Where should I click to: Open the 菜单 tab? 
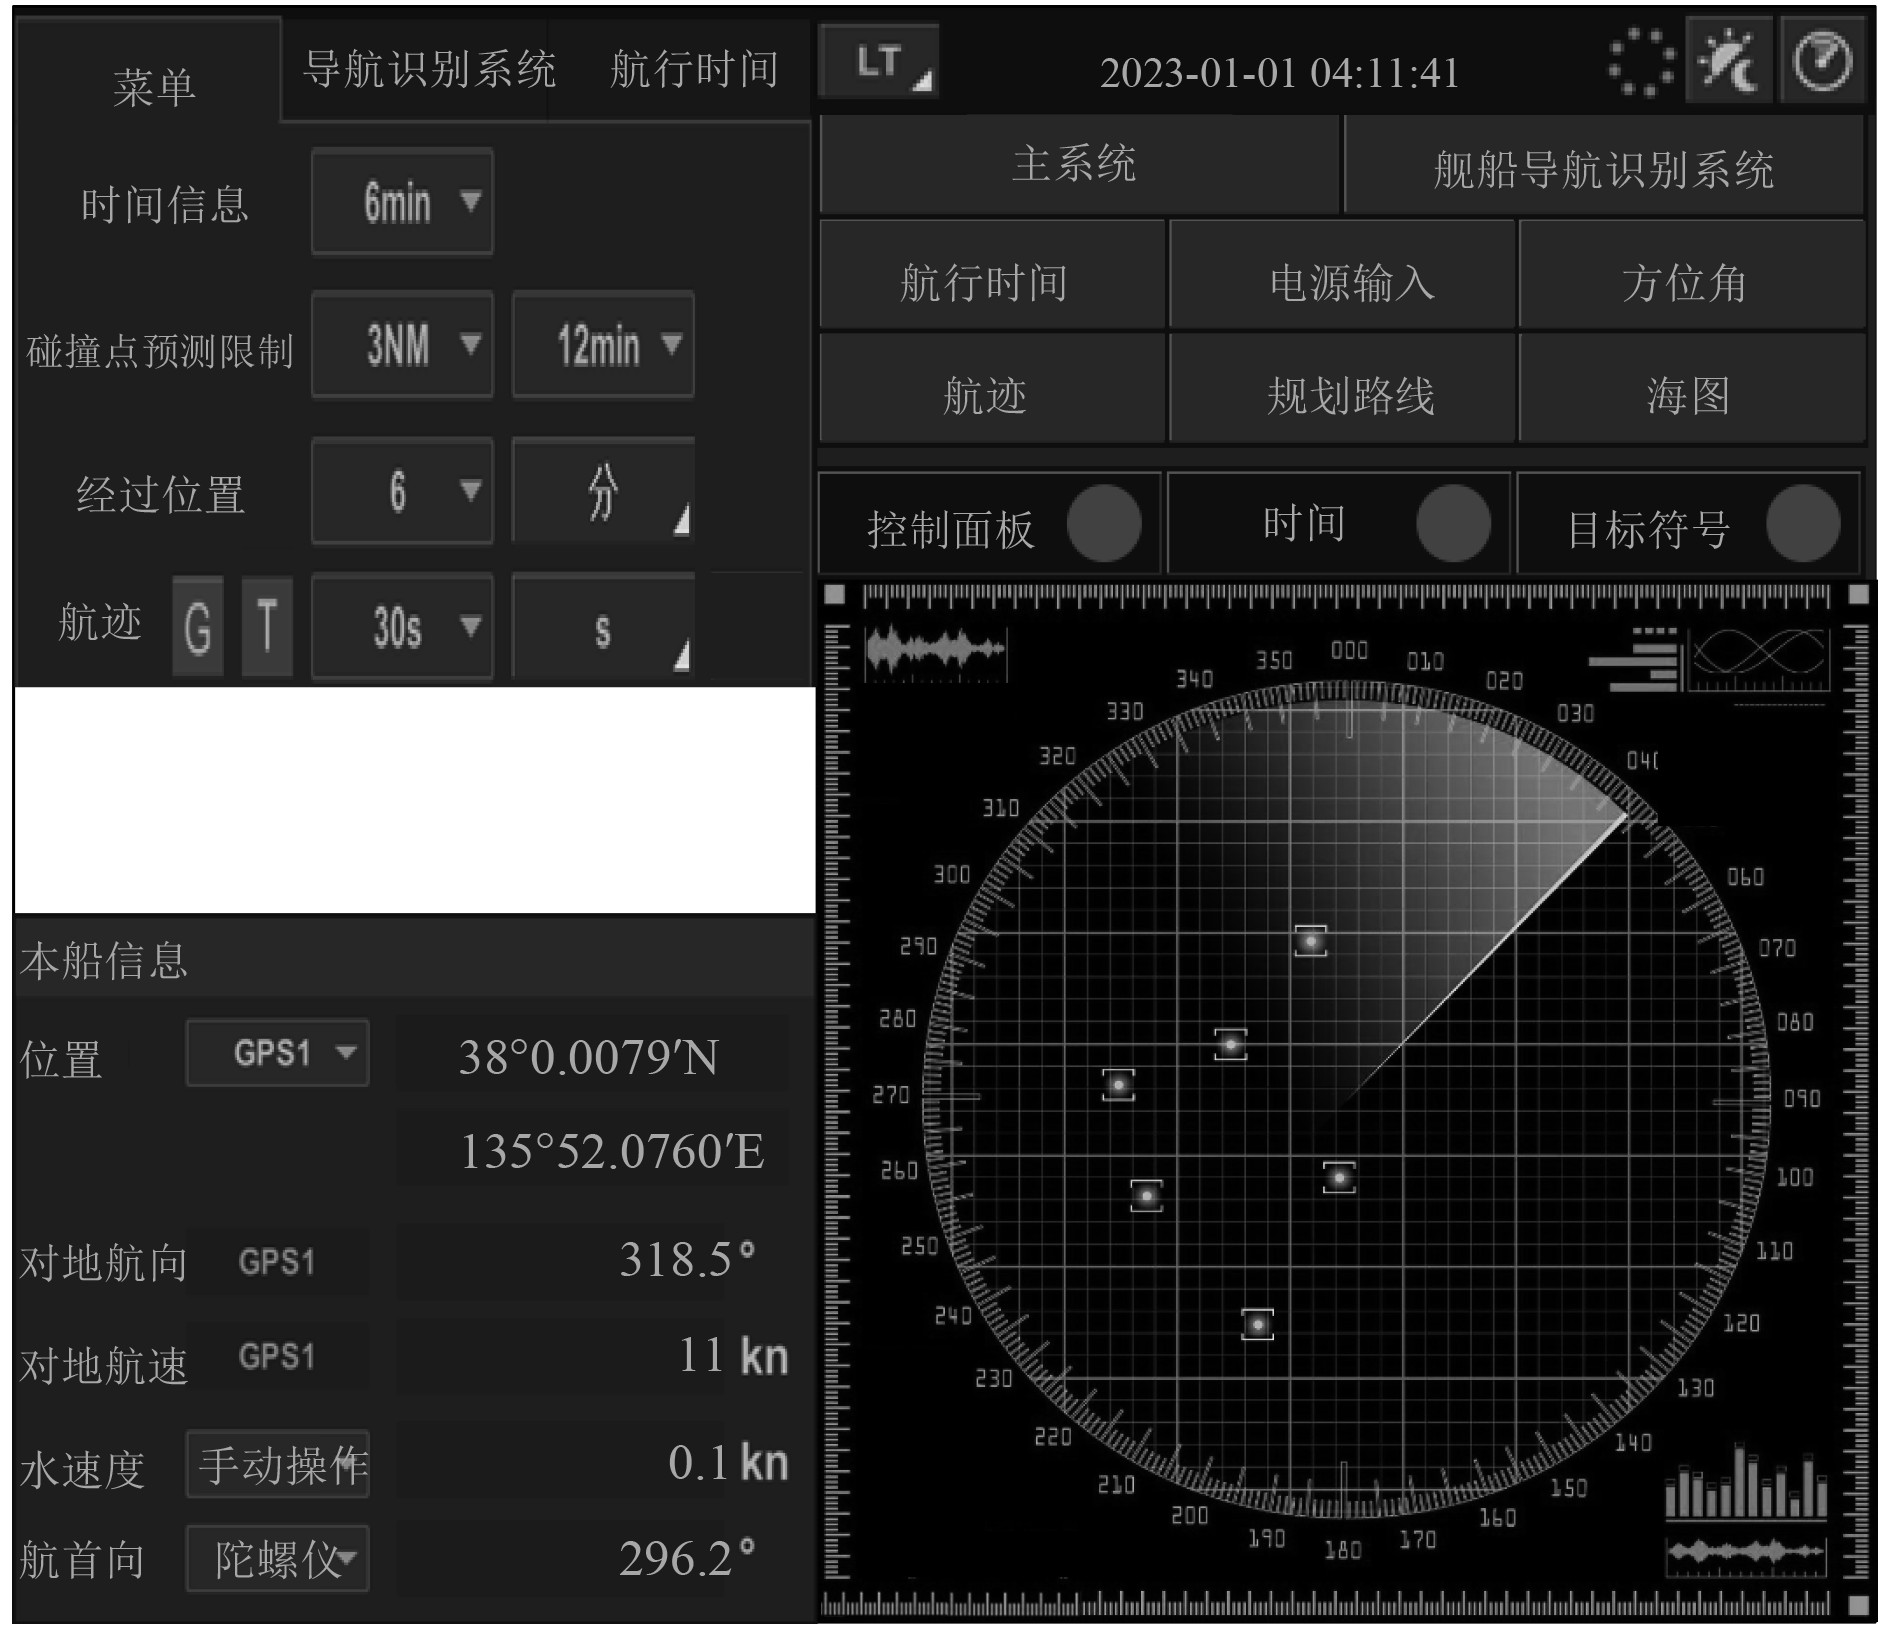[x=152, y=88]
